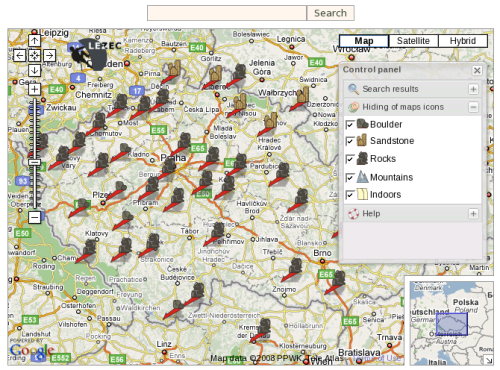The height and width of the screenshot is (370, 500).
Task: Pan the map up with arrow
Action: 34,40
